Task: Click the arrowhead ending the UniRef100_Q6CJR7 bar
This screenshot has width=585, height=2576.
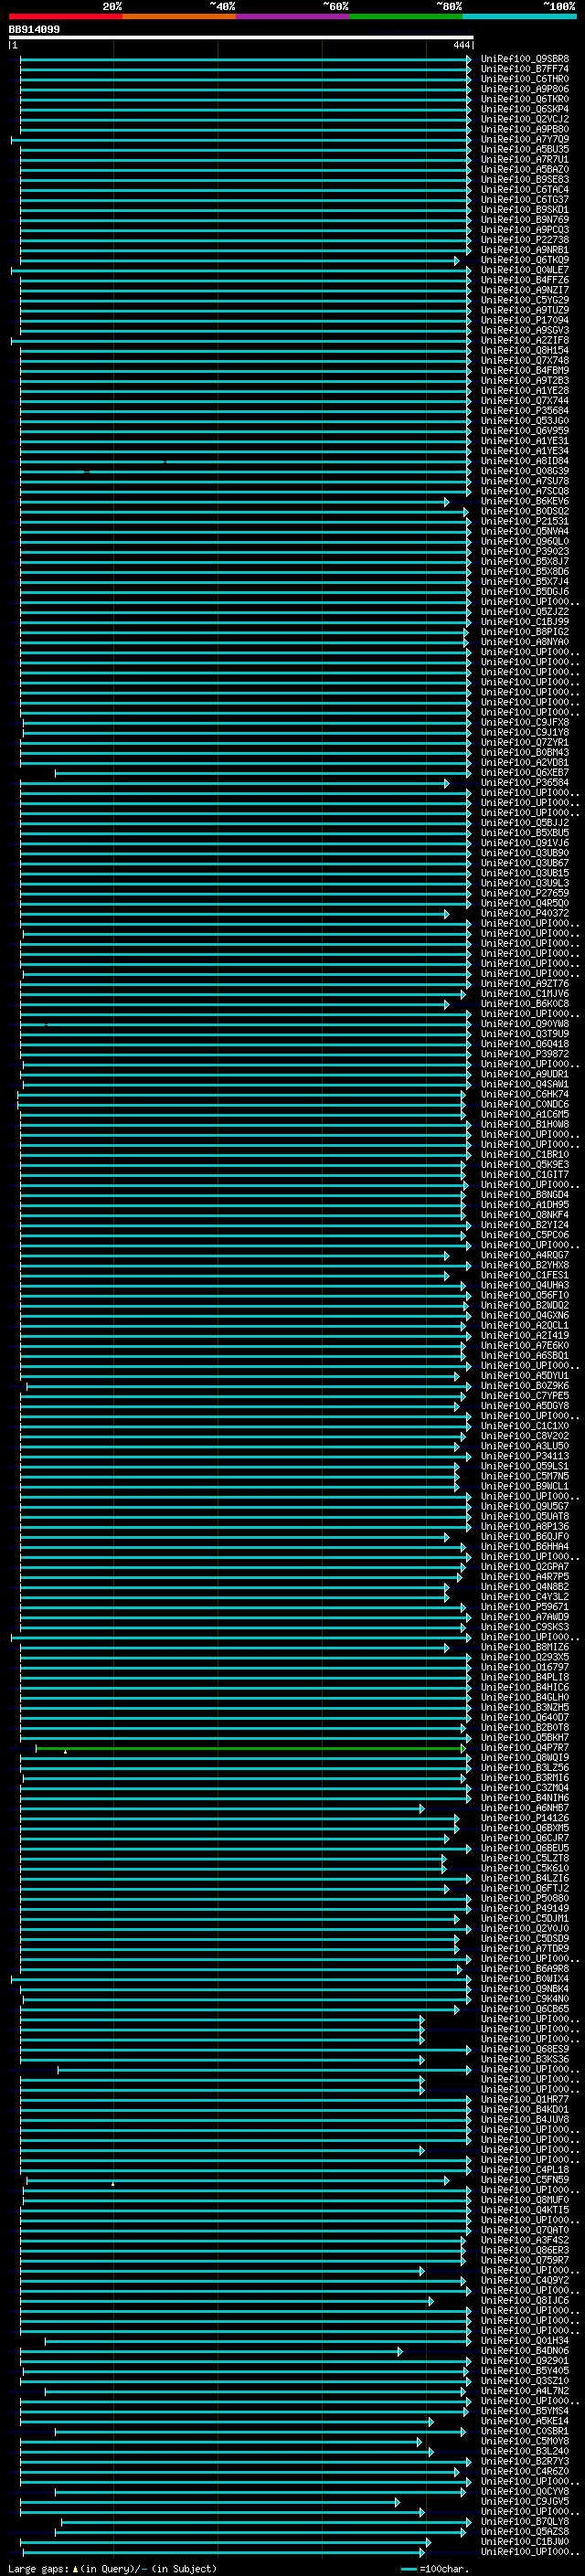Action: click(x=446, y=1838)
